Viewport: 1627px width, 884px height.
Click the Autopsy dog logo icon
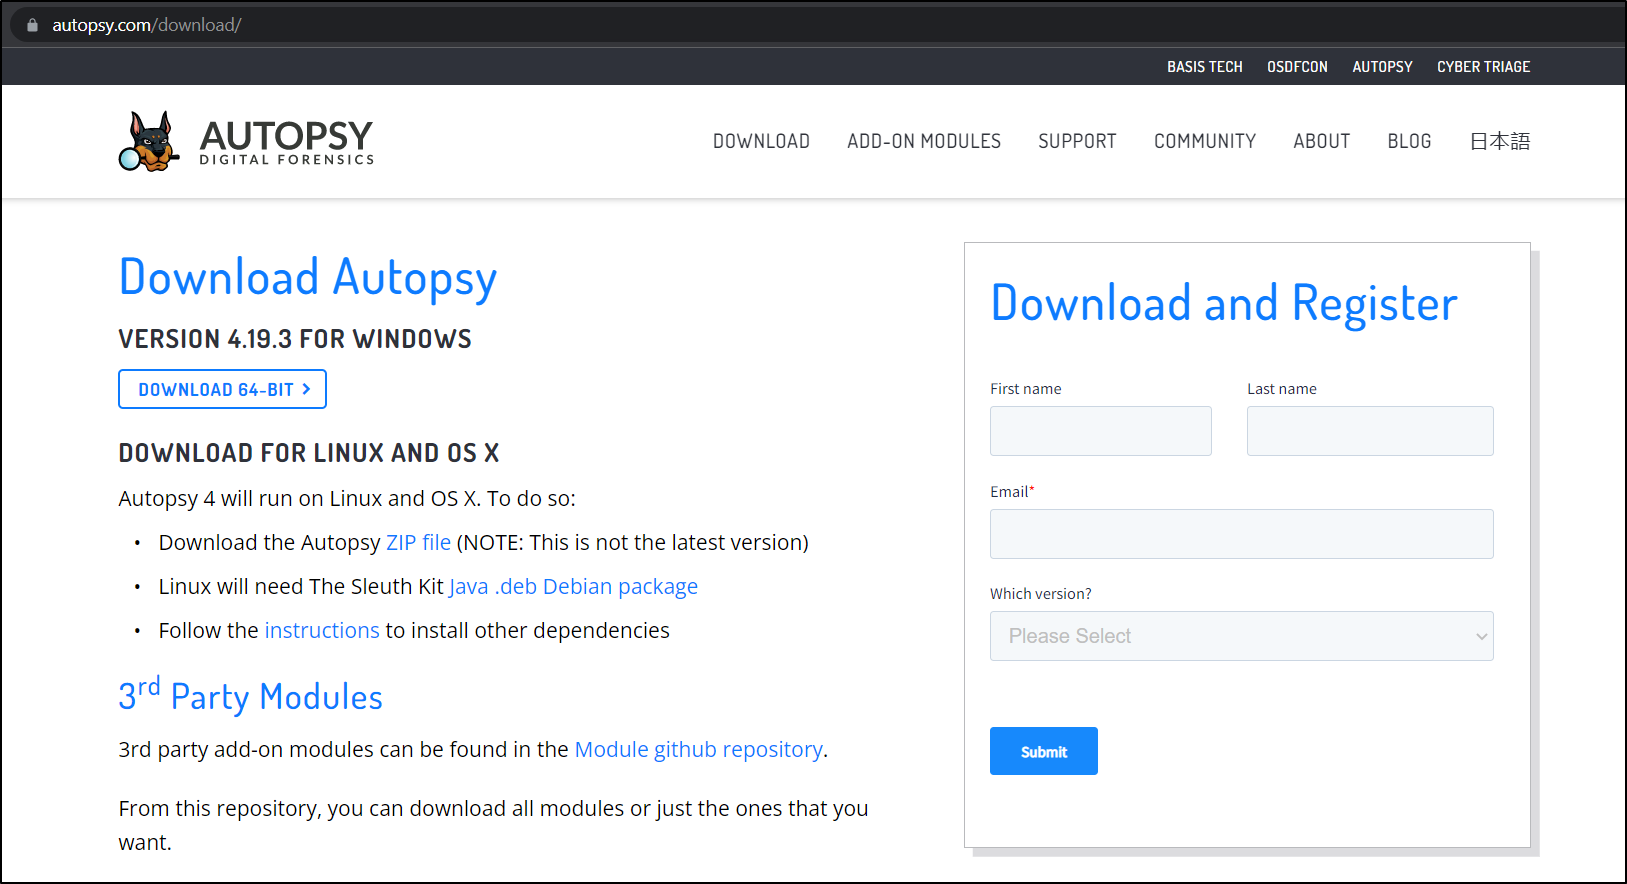[149, 141]
